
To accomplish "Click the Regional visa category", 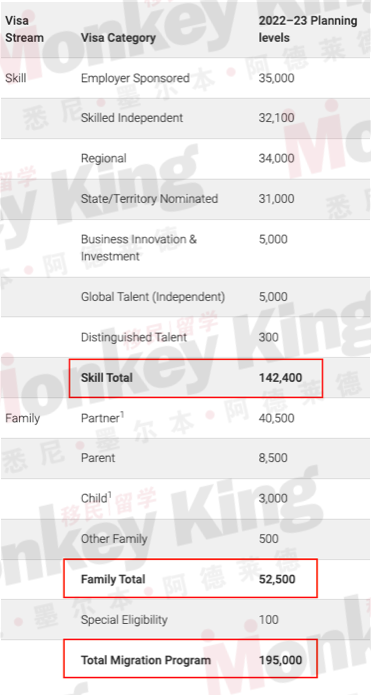I will 103,159.
